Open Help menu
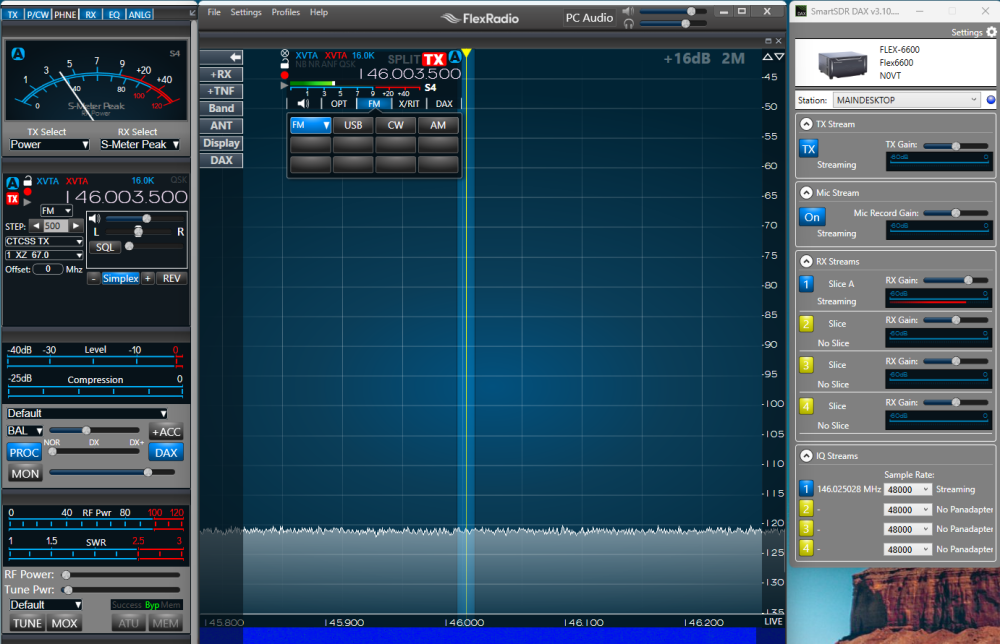This screenshot has width=1000, height=644. click(x=319, y=12)
